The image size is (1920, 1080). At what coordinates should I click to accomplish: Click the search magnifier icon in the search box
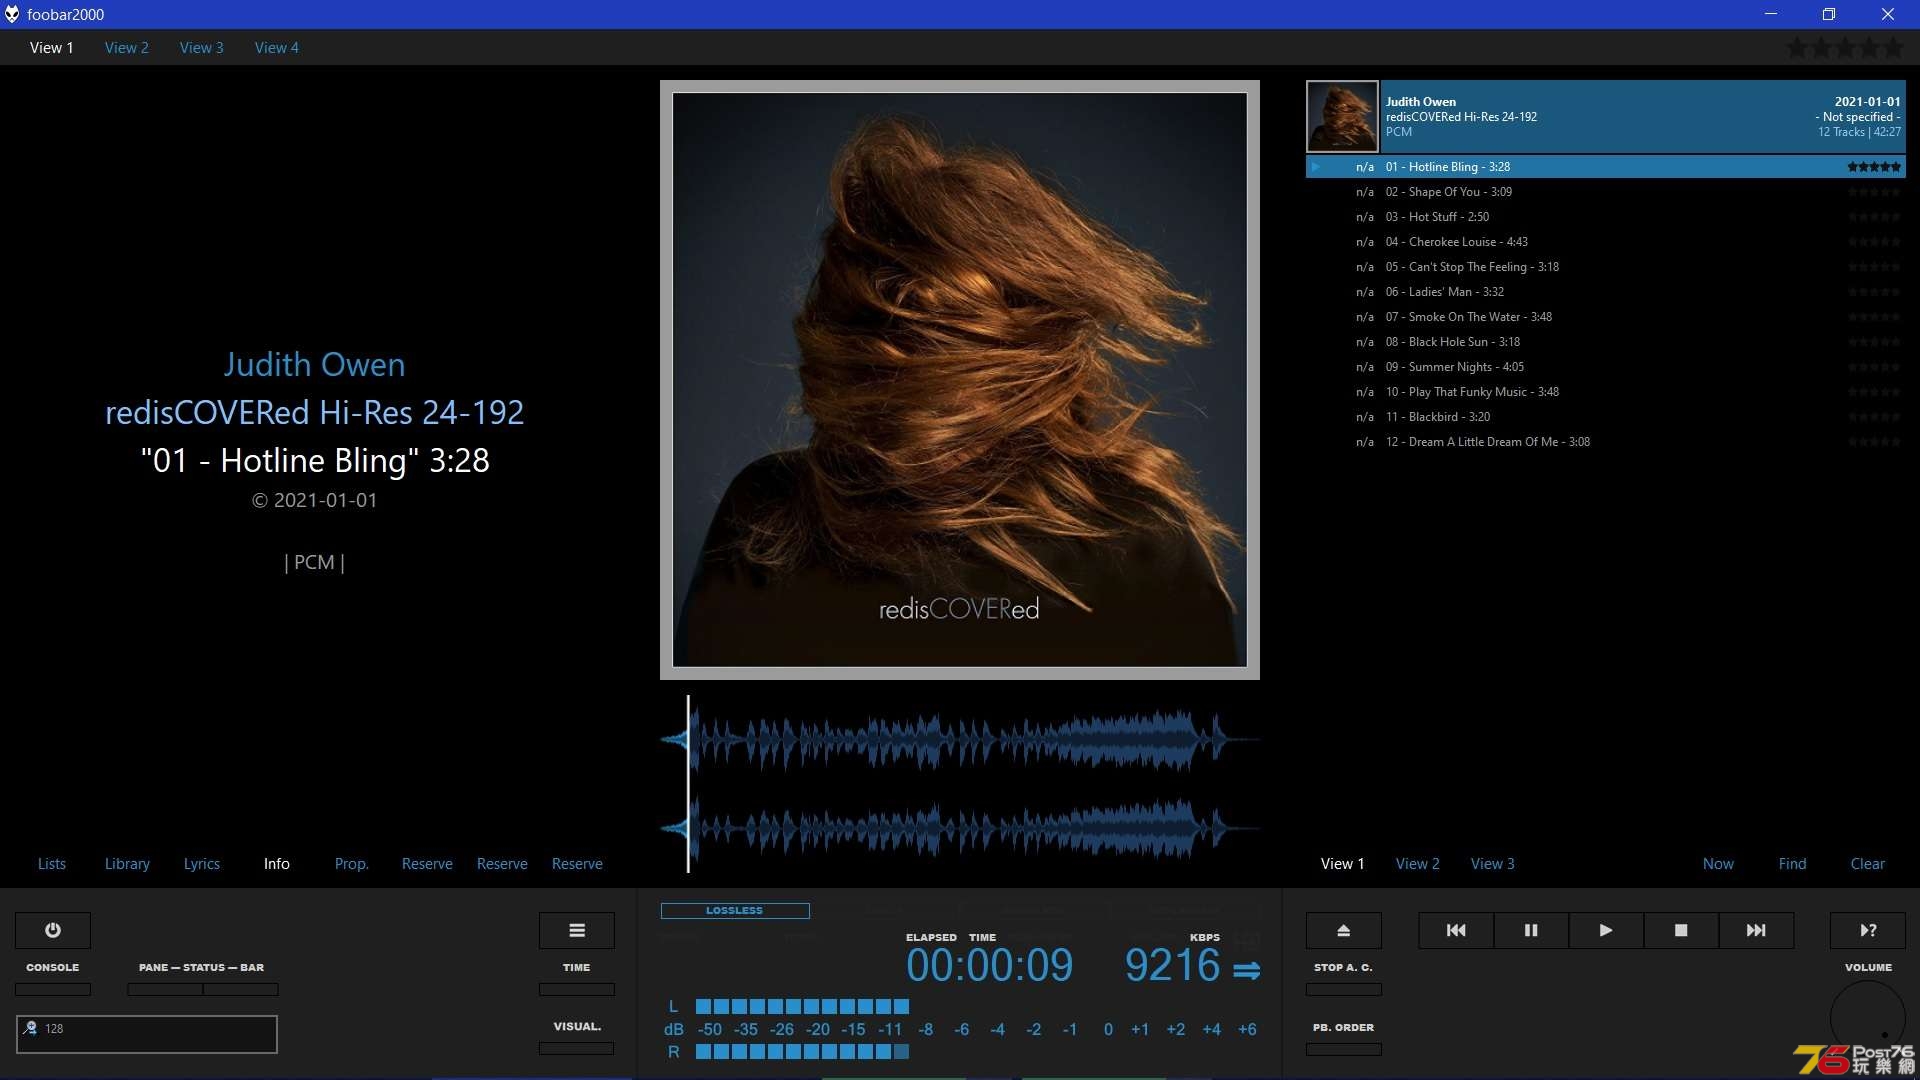[31, 1028]
